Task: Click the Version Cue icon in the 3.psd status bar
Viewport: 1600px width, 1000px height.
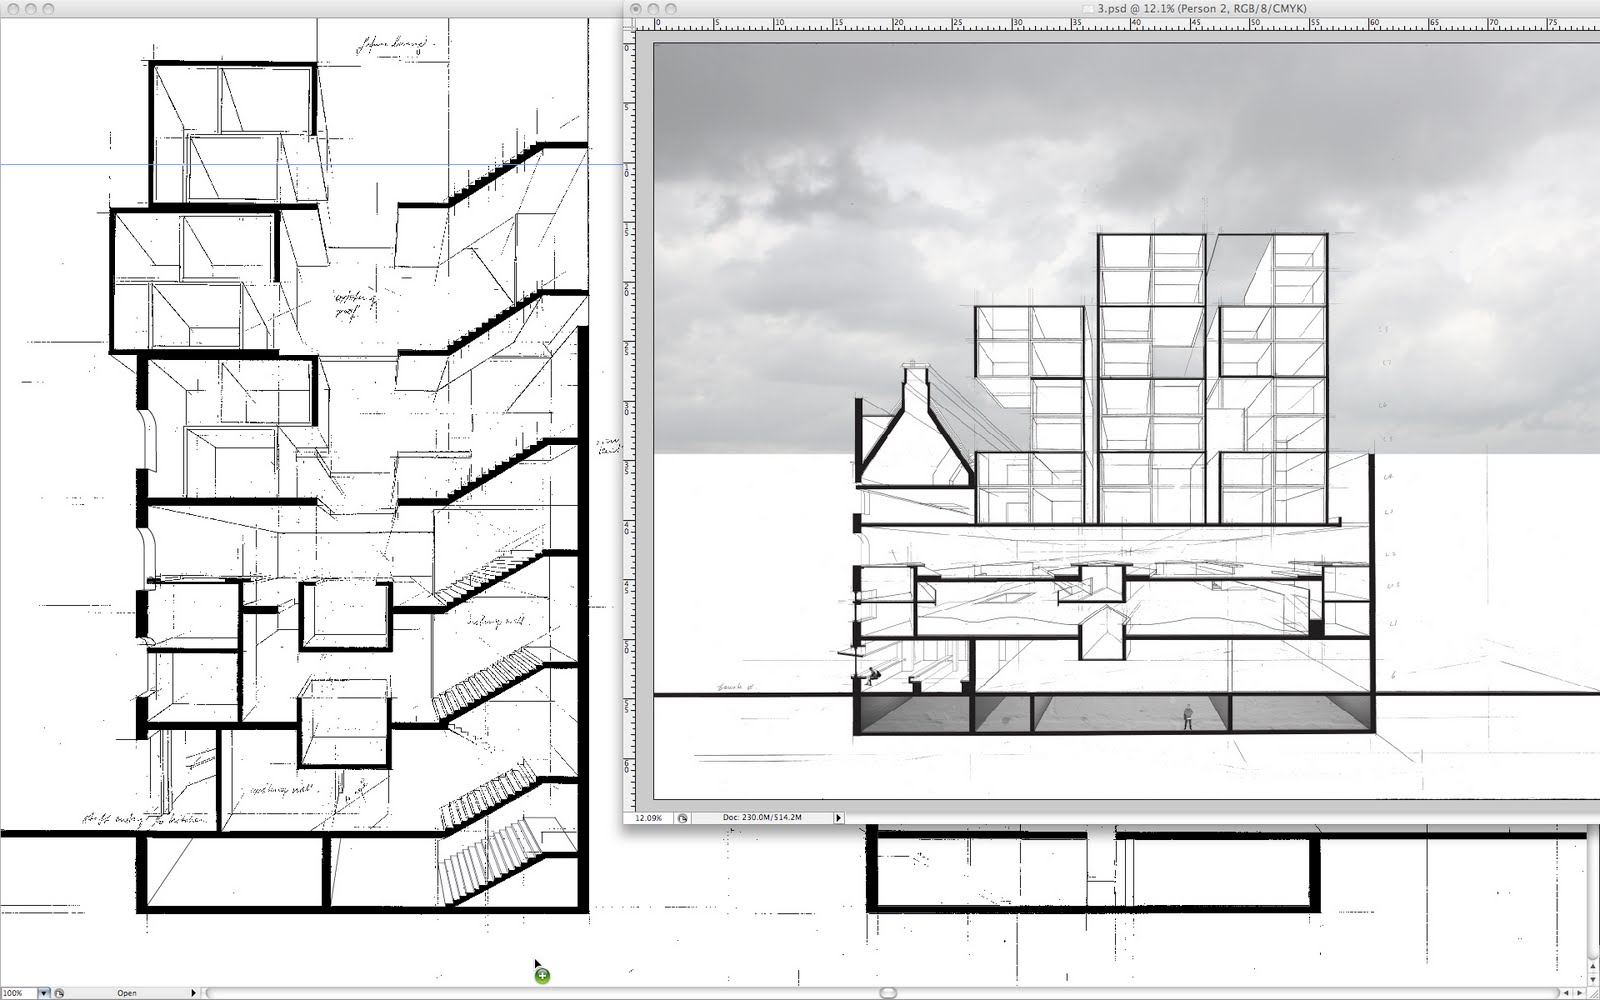Action: coord(684,817)
